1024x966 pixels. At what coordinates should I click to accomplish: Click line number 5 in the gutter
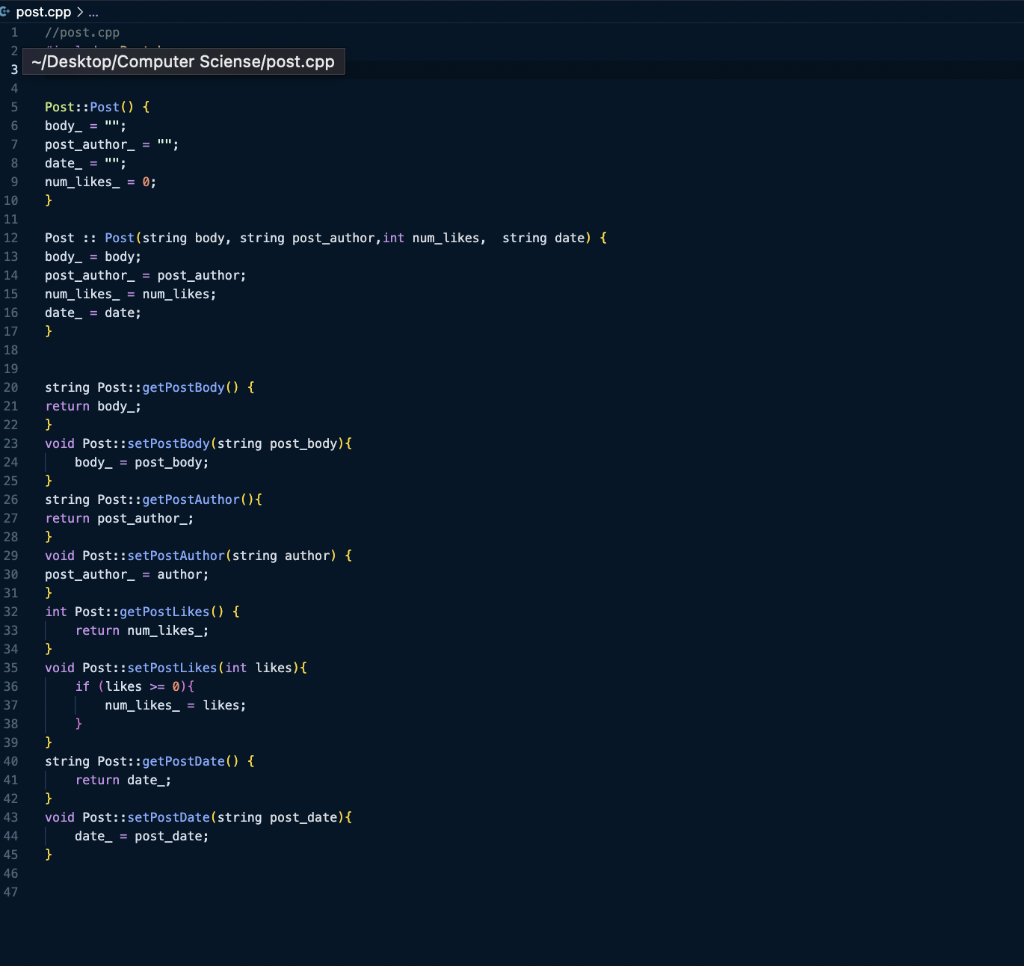tap(14, 106)
